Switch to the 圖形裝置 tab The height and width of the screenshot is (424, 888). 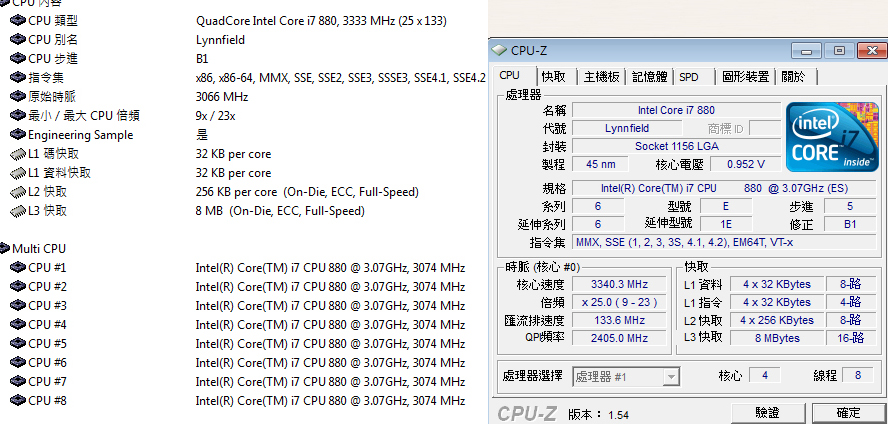tap(746, 77)
